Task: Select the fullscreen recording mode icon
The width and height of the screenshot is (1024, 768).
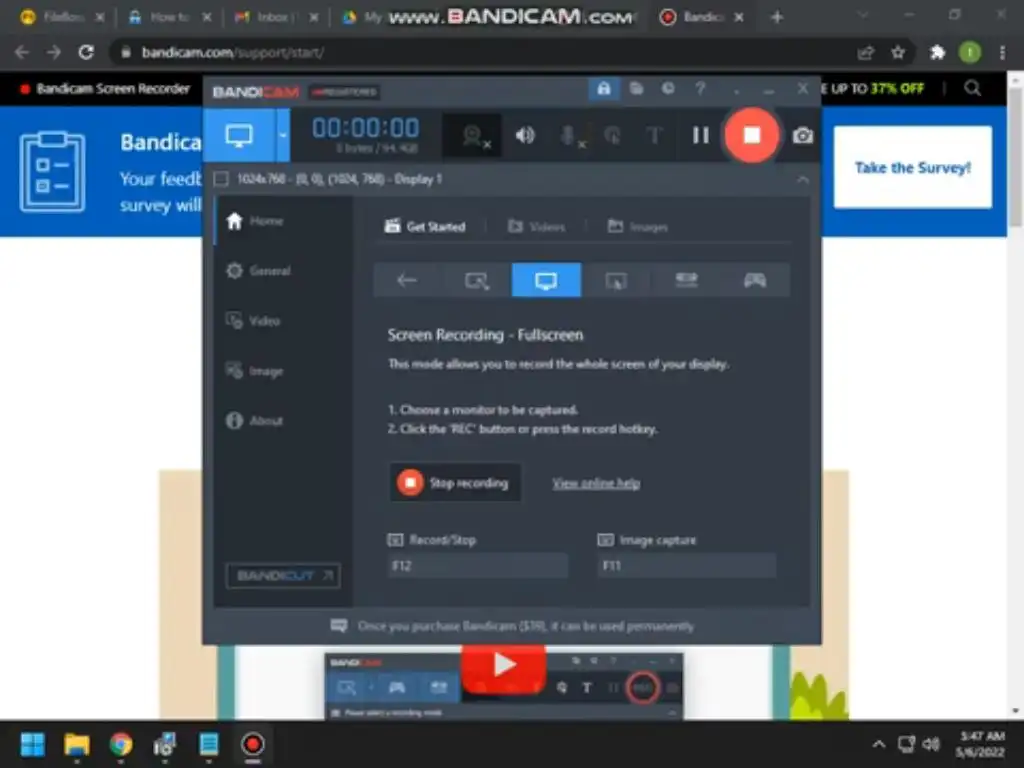Action: (x=546, y=280)
